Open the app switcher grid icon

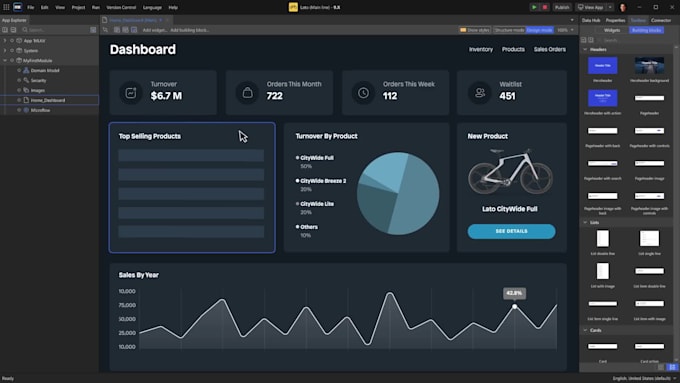pos(6,7)
